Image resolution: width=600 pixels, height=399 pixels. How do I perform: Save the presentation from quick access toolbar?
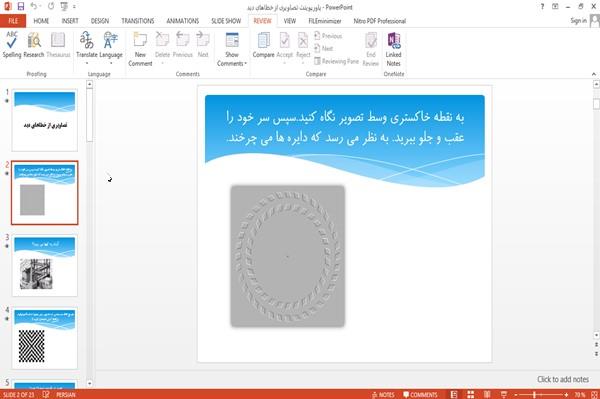click(x=21, y=7)
